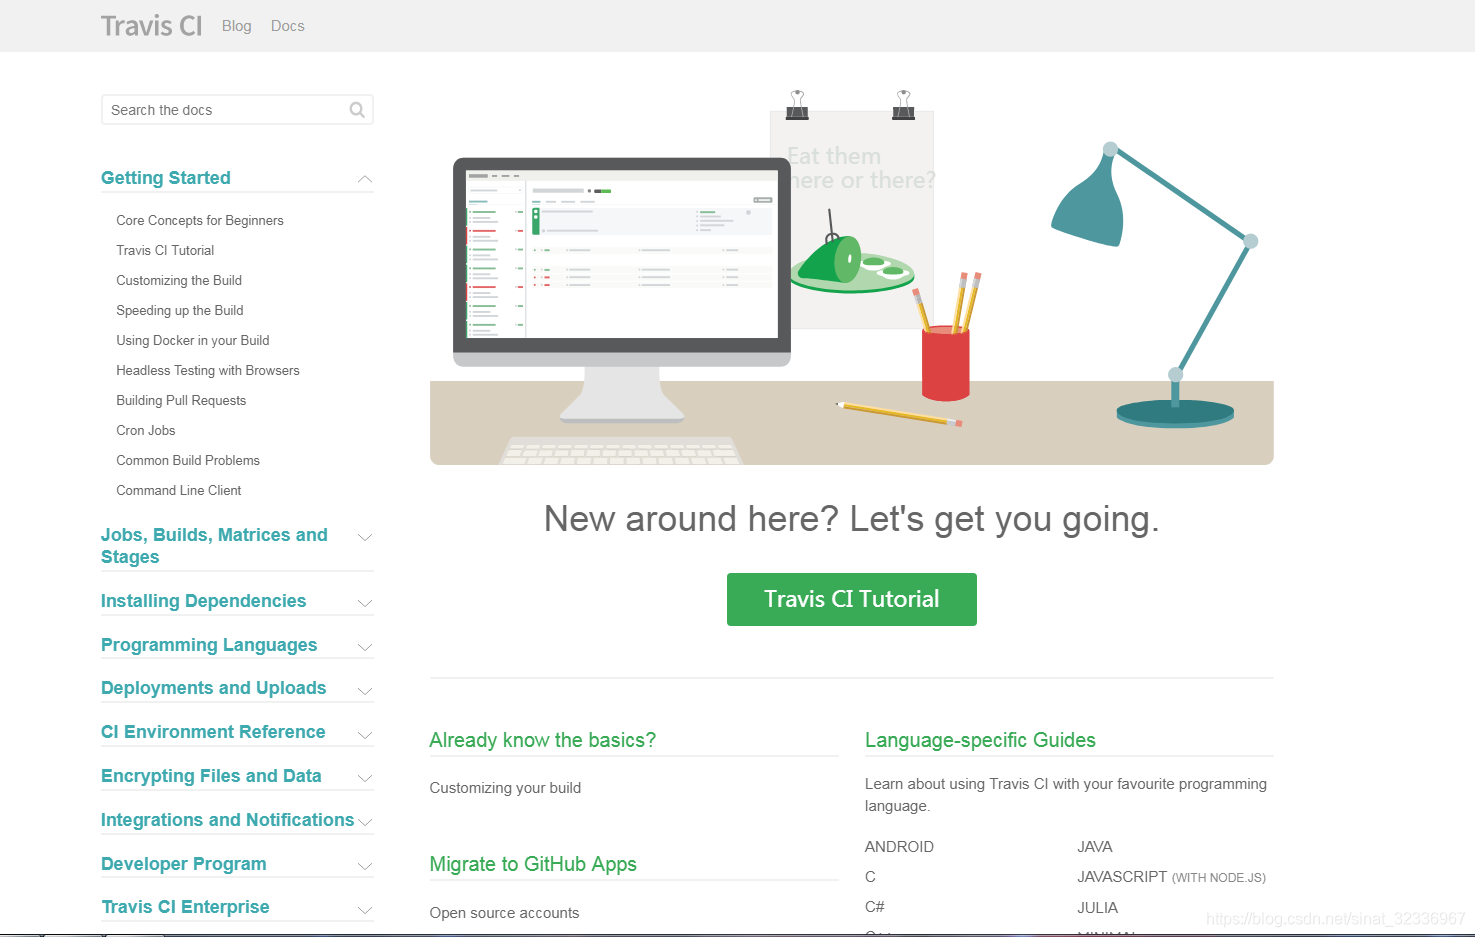Screen dimensions: 1475x937
Task: Open Core Concepts for Beginners
Action: pyautogui.click(x=200, y=220)
